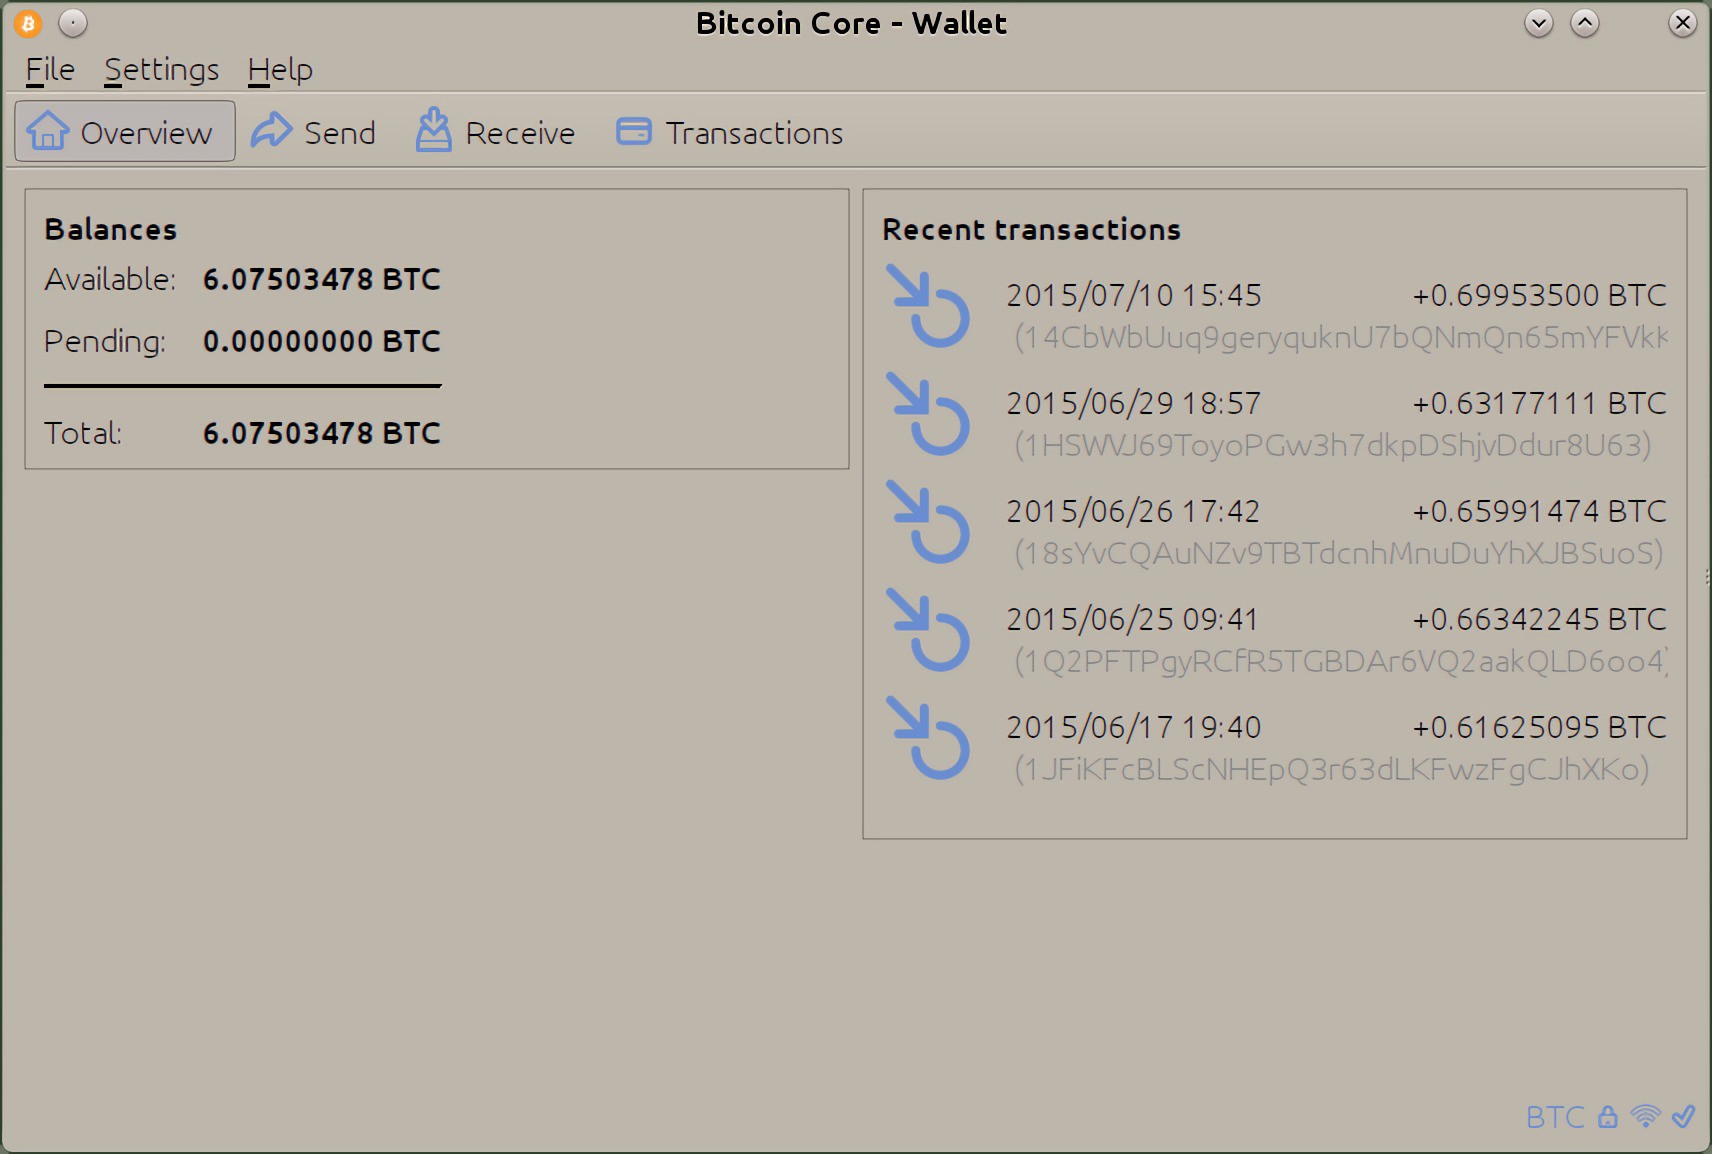
Task: Click the incoming icon for 2015/06/25 transaction
Action: (928, 631)
